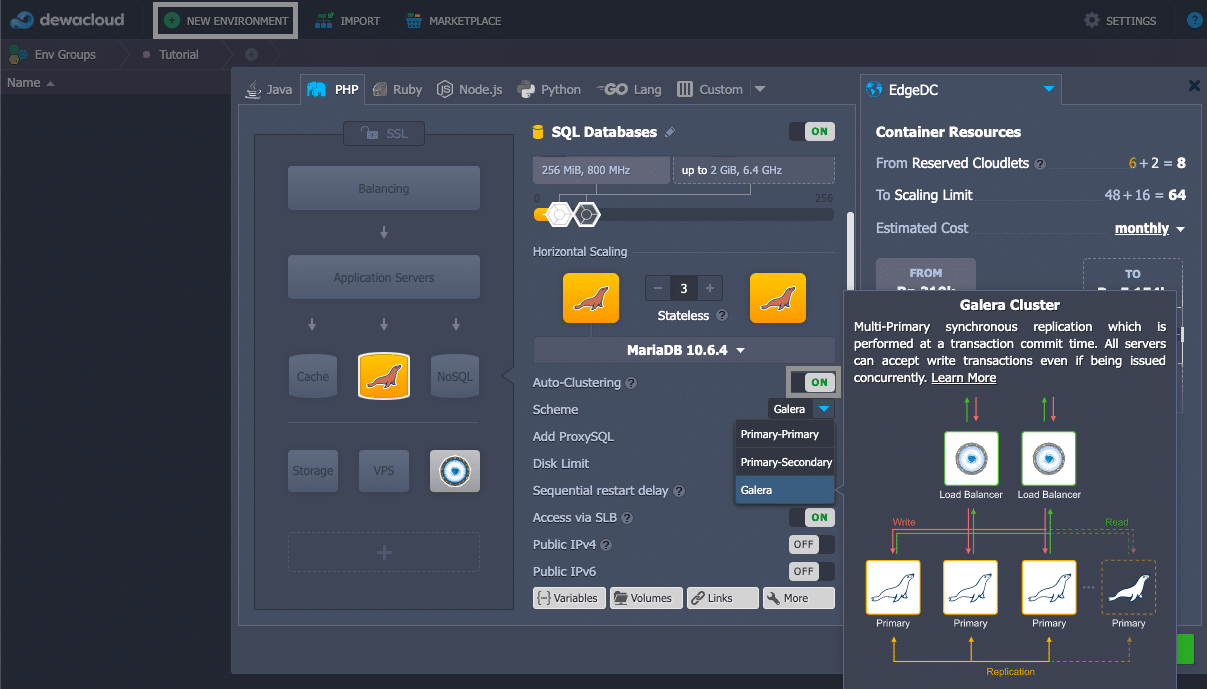Image resolution: width=1207 pixels, height=689 pixels.
Task: Enable the Public IPv4 toggle
Action: pos(811,544)
